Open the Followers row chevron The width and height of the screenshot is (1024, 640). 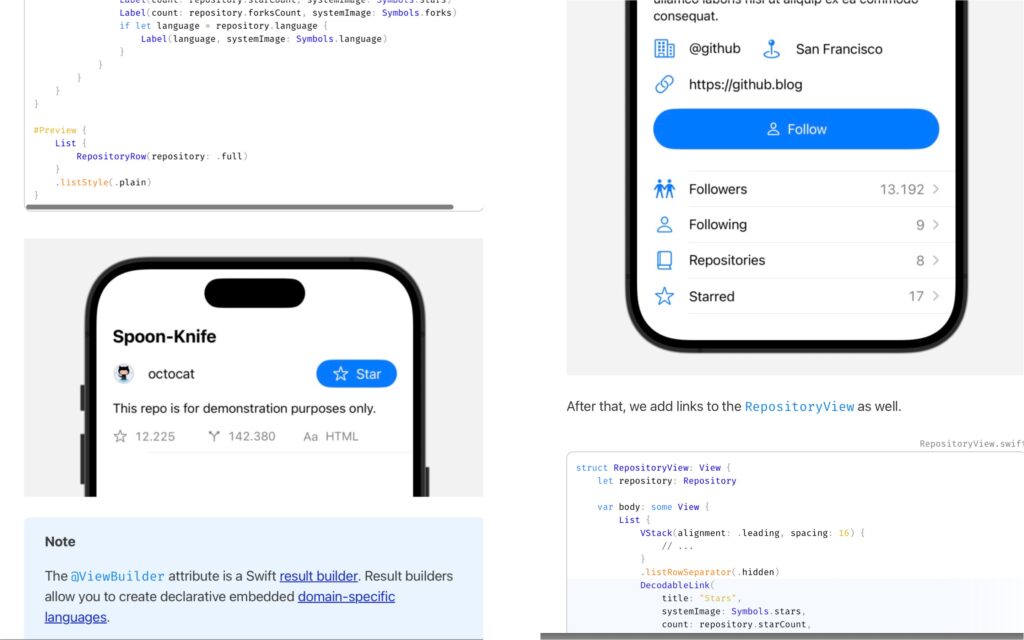click(x=936, y=189)
